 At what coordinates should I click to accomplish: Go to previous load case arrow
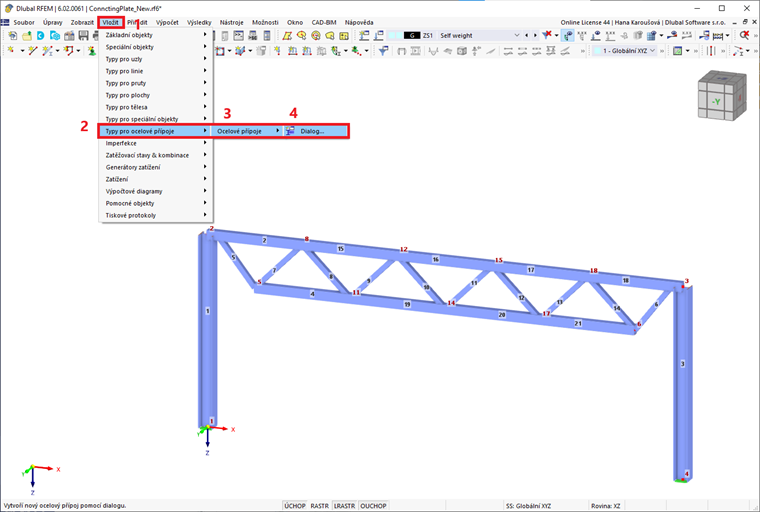(x=527, y=35)
